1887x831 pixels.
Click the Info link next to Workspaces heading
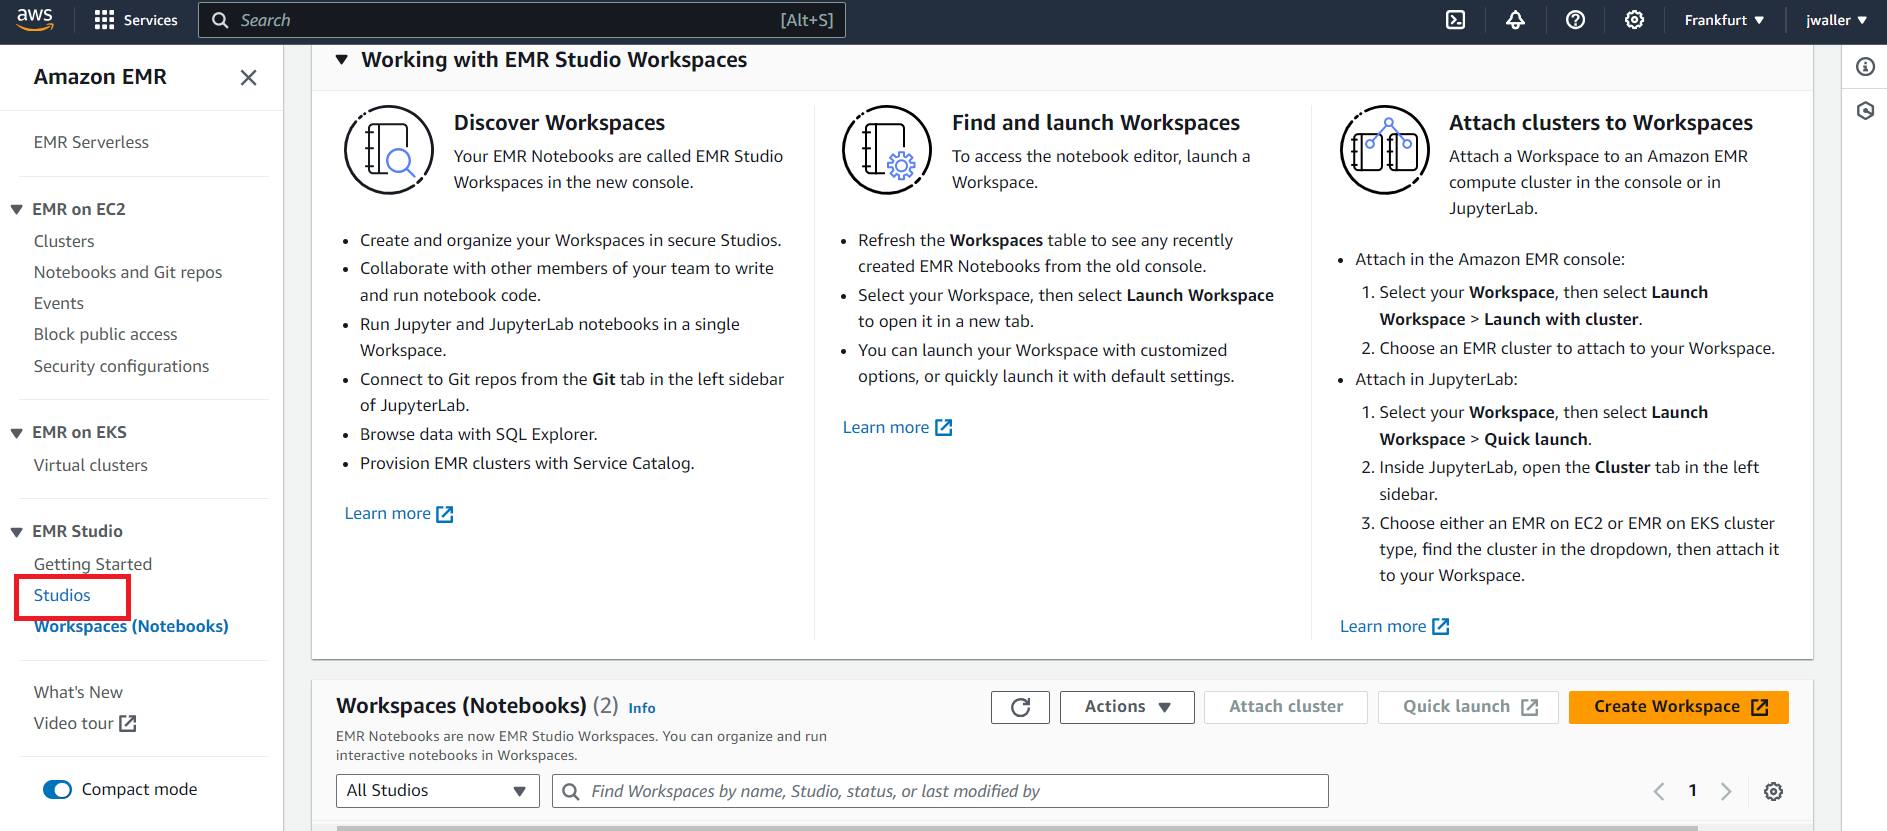[x=642, y=708]
